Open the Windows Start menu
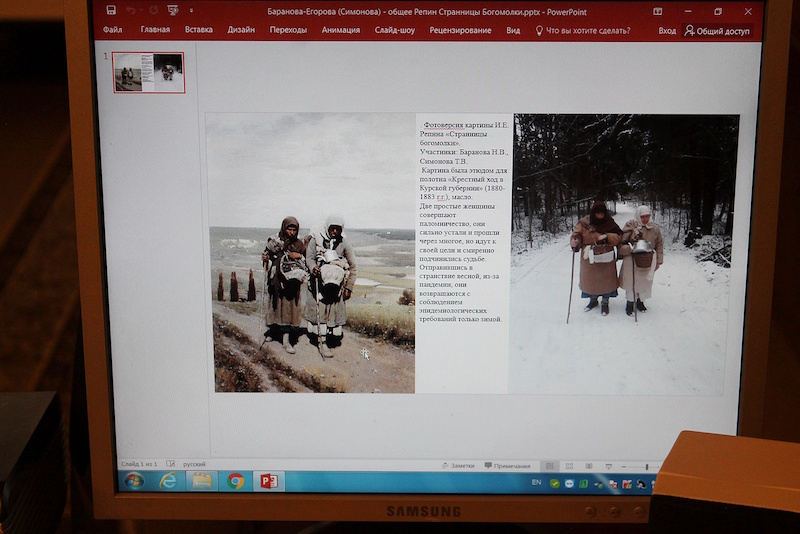800x534 pixels. [x=134, y=480]
